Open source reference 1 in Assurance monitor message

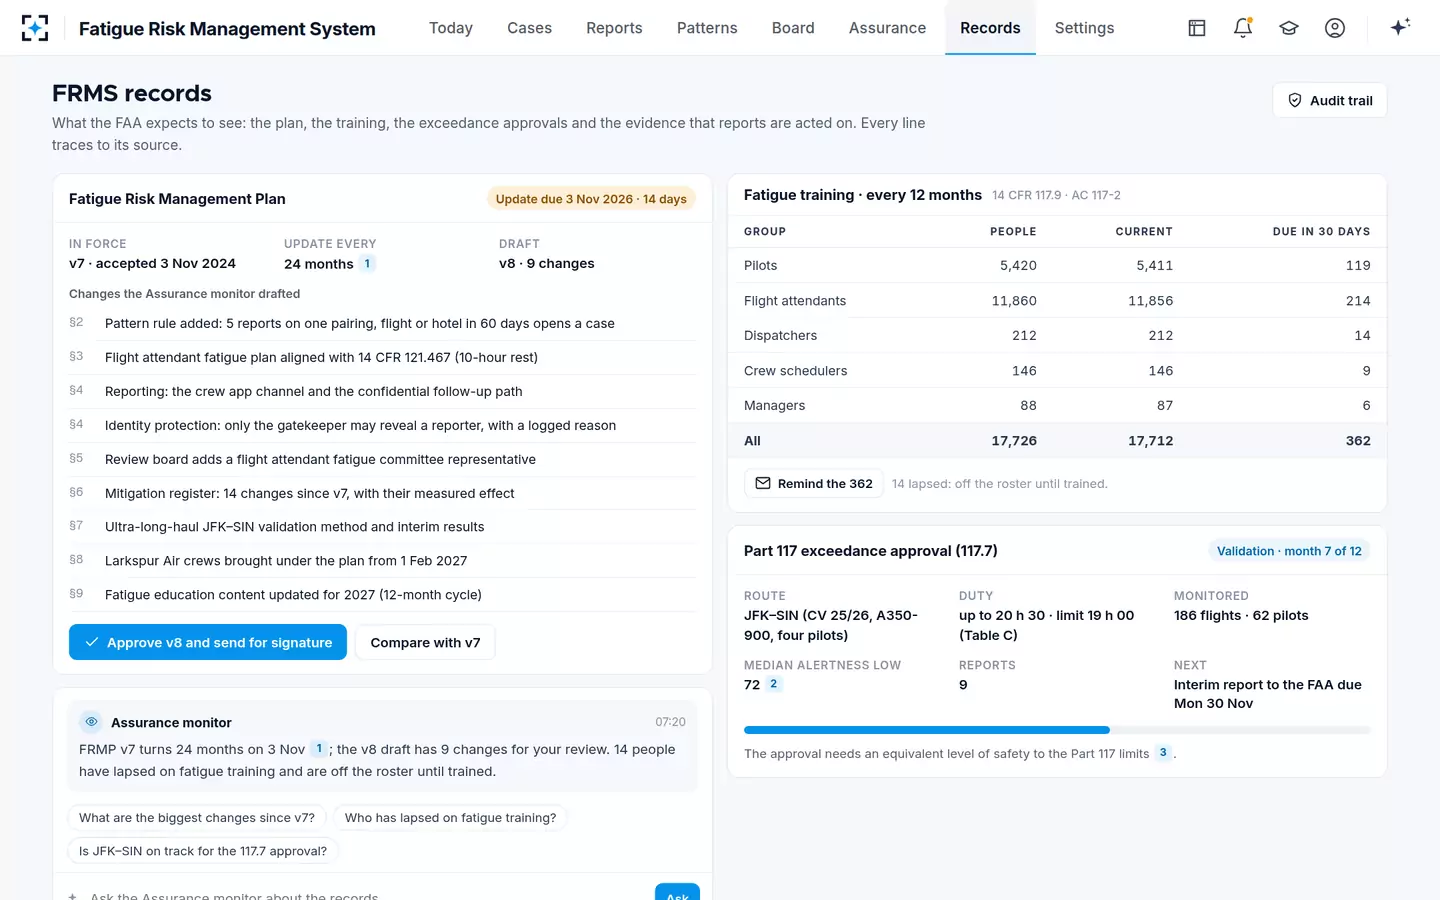click(319, 749)
